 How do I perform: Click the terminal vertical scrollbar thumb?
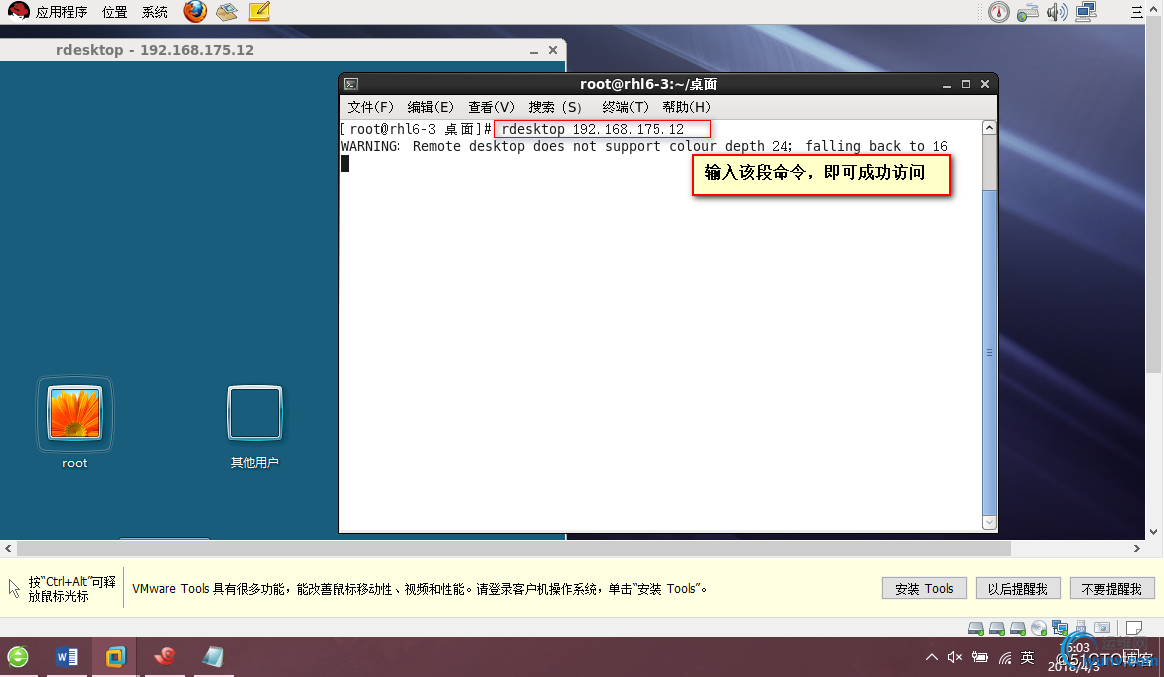[989, 353]
